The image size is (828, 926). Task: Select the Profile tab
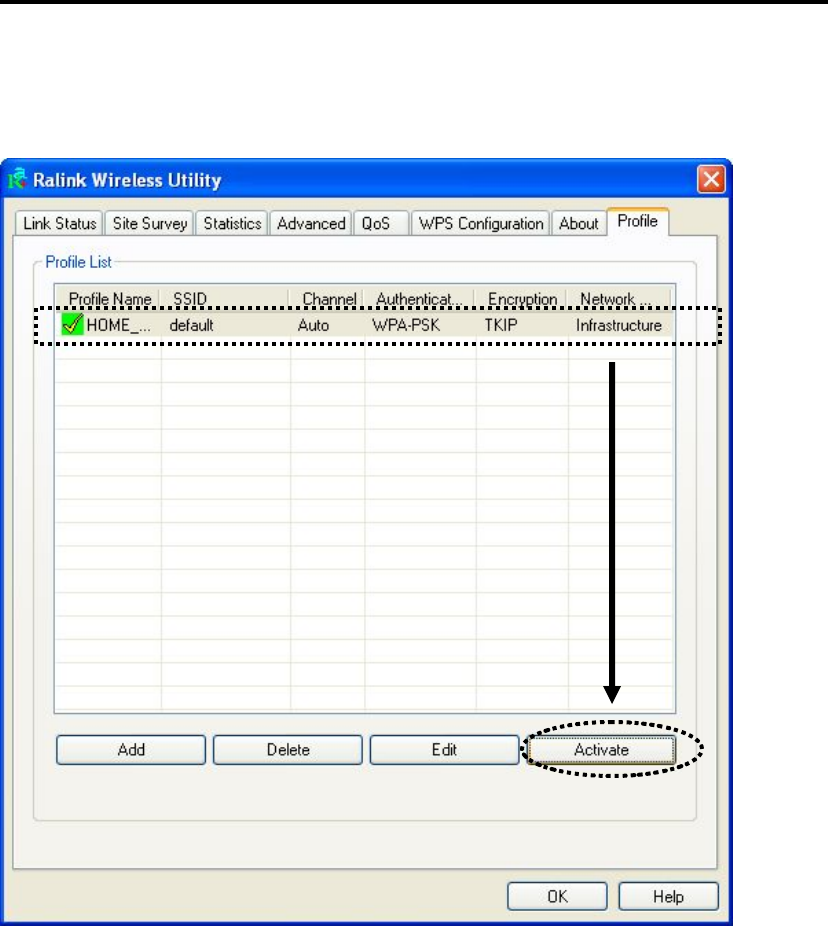click(x=637, y=221)
